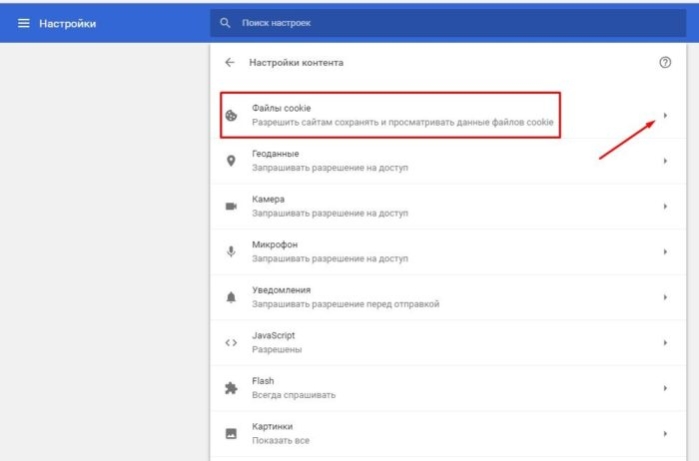This screenshot has height=461, width=699.
Task: Open the Flash setting
Action: (x=448, y=388)
